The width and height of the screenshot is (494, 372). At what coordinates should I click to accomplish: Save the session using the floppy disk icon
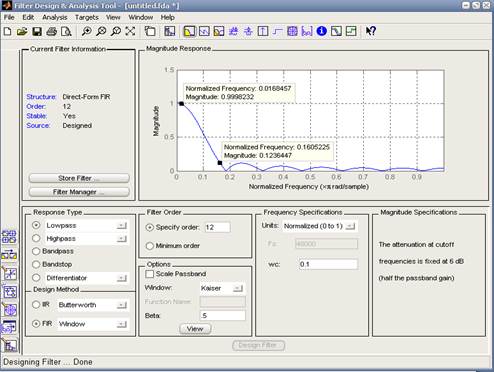tap(37, 31)
